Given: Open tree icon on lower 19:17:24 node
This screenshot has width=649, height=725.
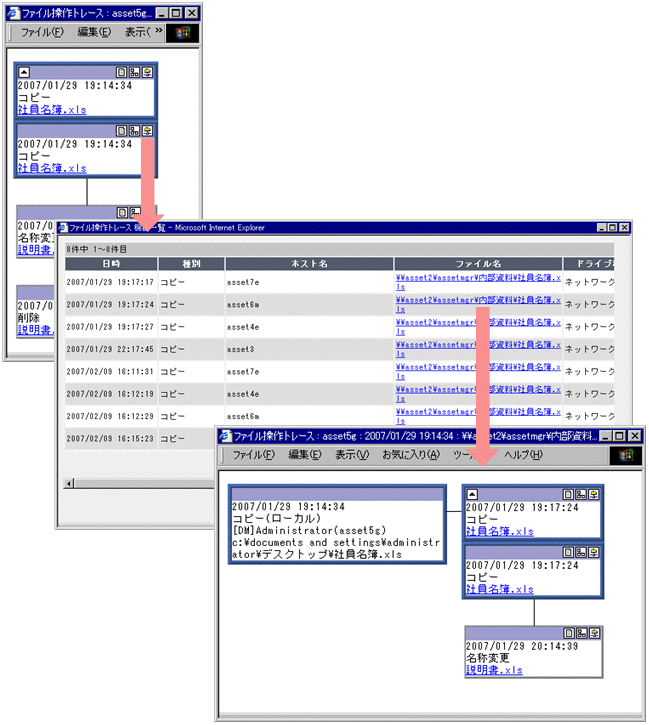Looking at the screenshot, I should [x=581, y=552].
